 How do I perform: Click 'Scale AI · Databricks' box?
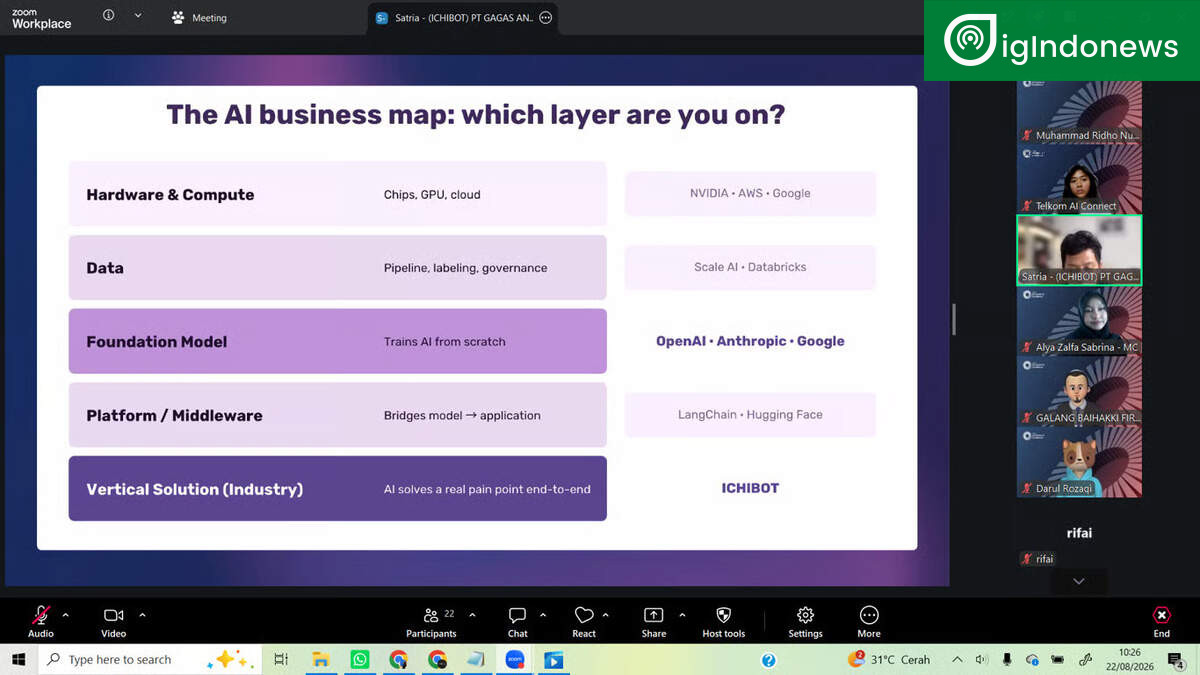(750, 267)
